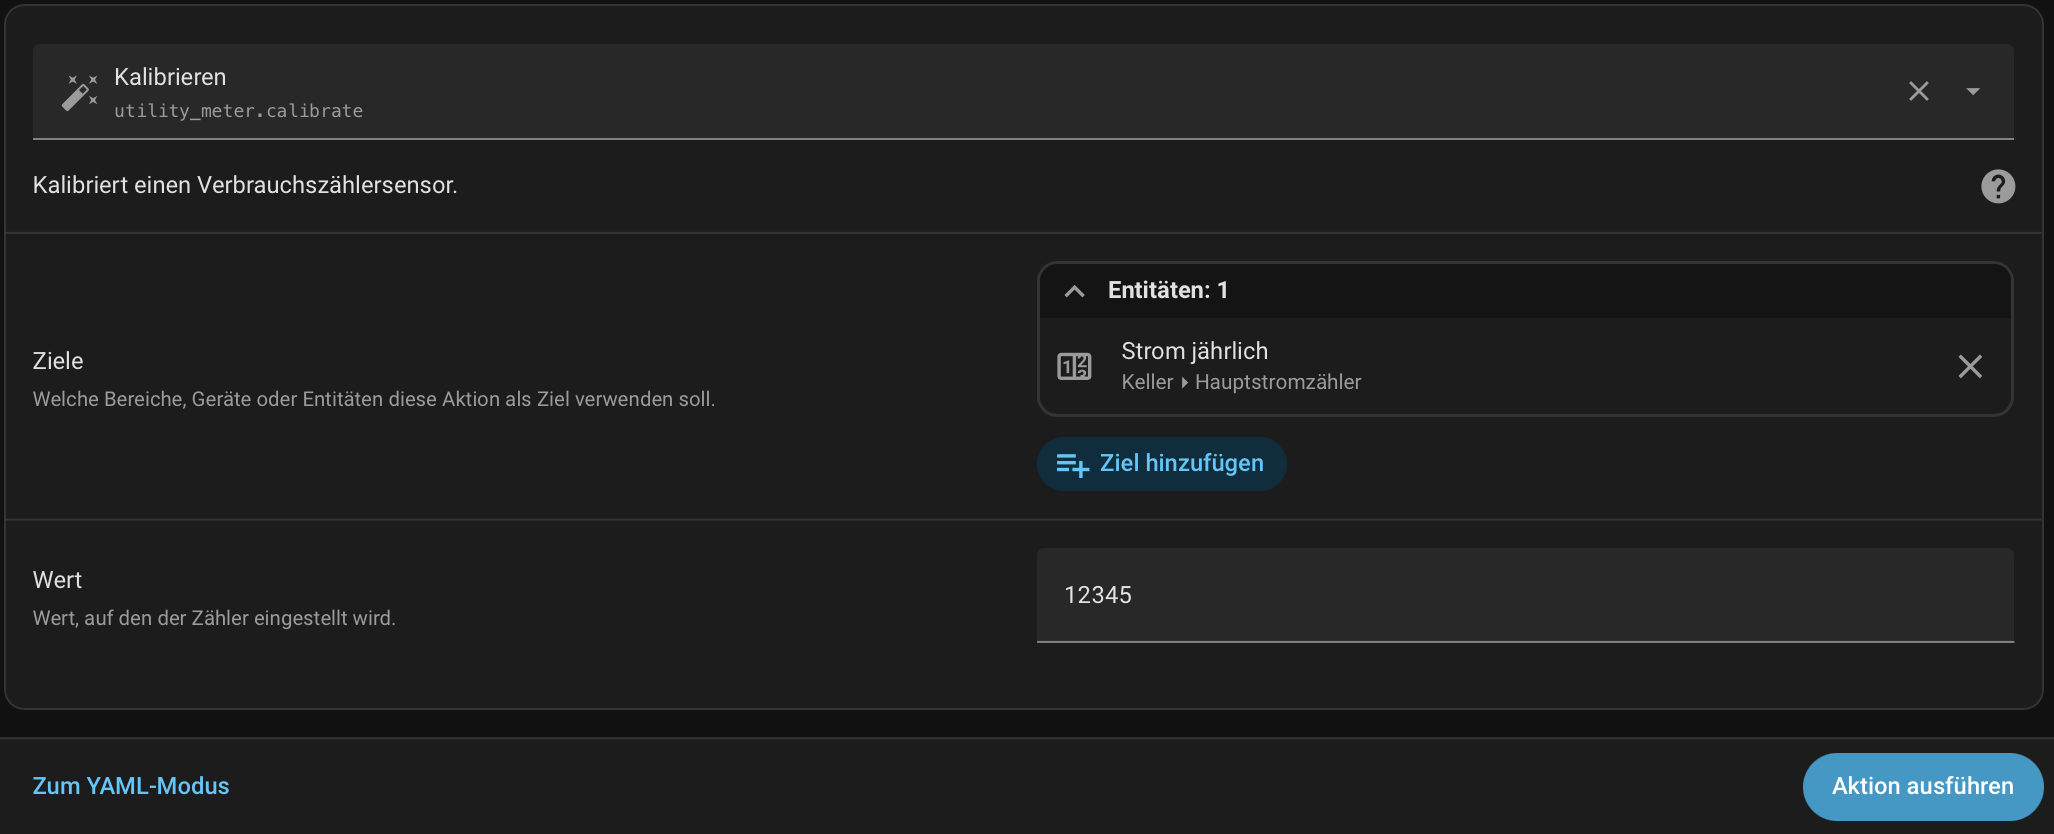Click the list-plus icon in Ziel hinzufügen
Viewport: 2054px width, 834px height.
pos(1072,464)
